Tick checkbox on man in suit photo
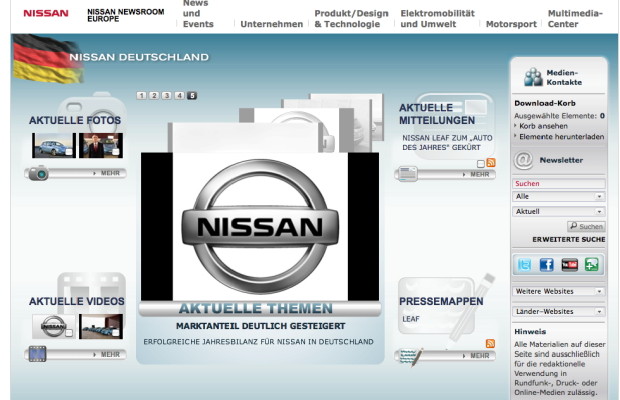 (x=116, y=152)
